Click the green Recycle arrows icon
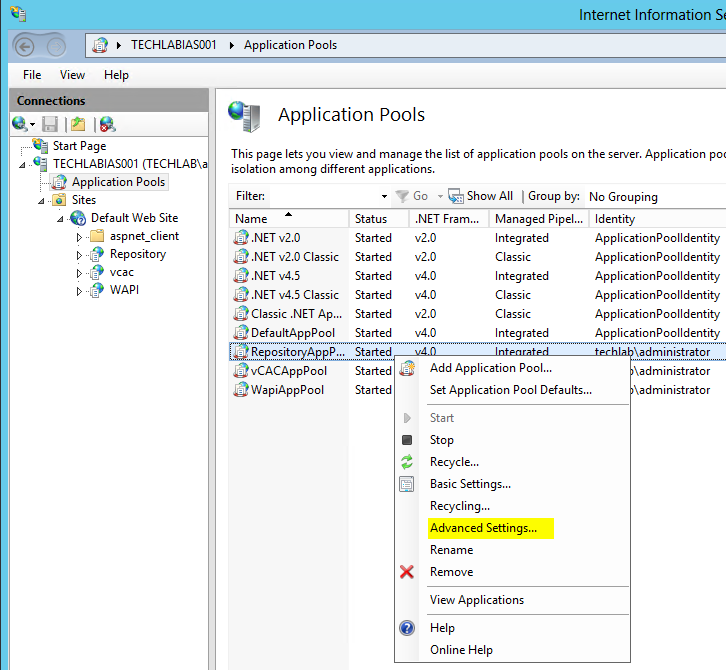 (x=407, y=462)
